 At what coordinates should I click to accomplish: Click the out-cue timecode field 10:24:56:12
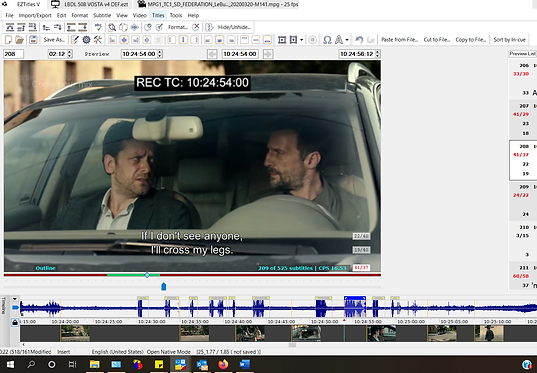click(360, 54)
